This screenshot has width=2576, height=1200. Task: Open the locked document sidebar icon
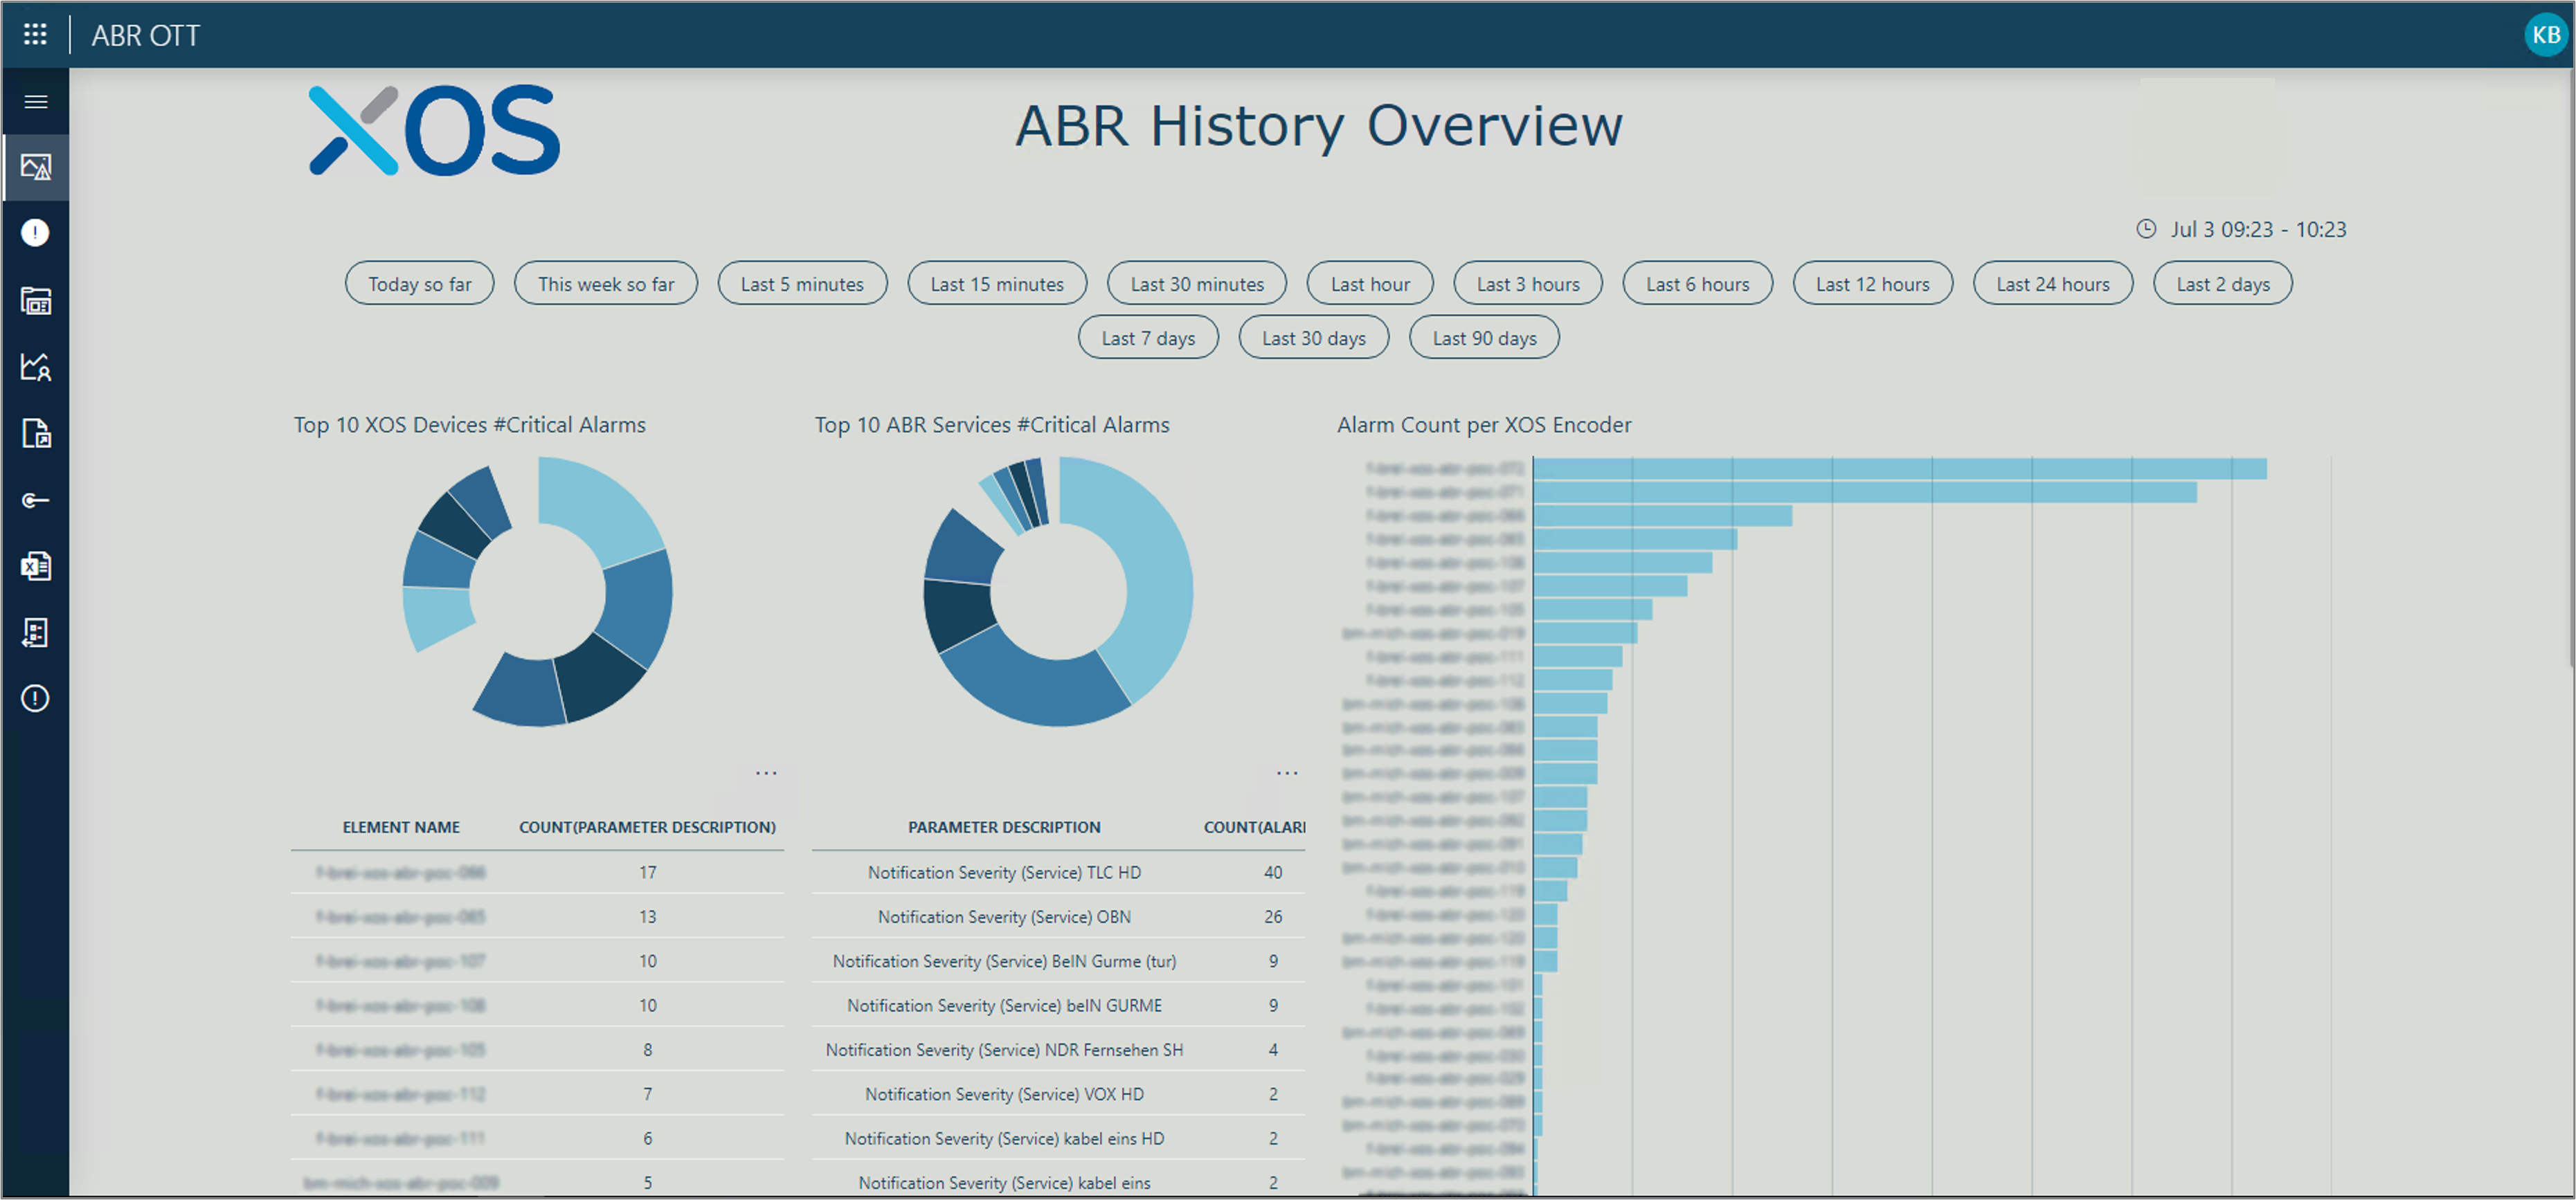click(35, 433)
